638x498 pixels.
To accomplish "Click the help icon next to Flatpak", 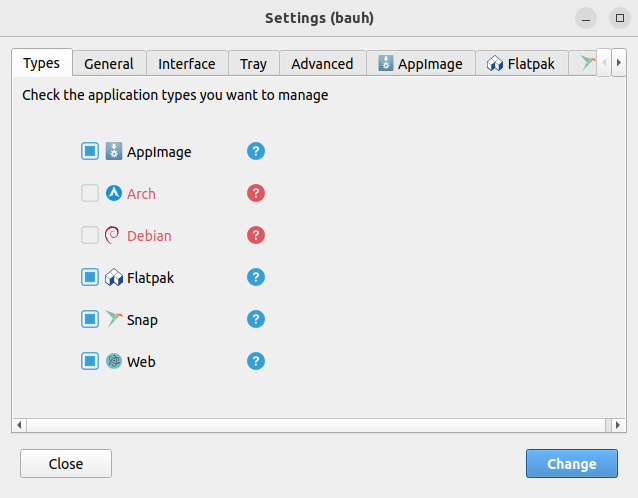I will pos(256,277).
